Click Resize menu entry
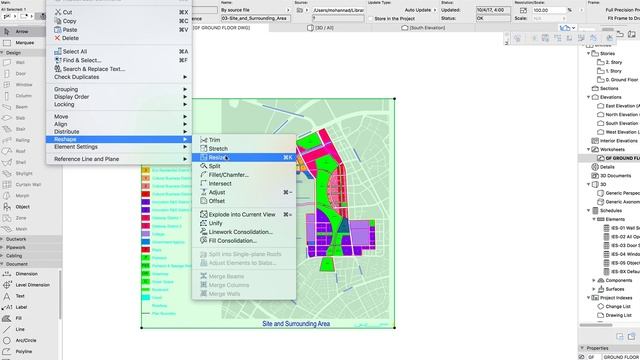 (244, 158)
